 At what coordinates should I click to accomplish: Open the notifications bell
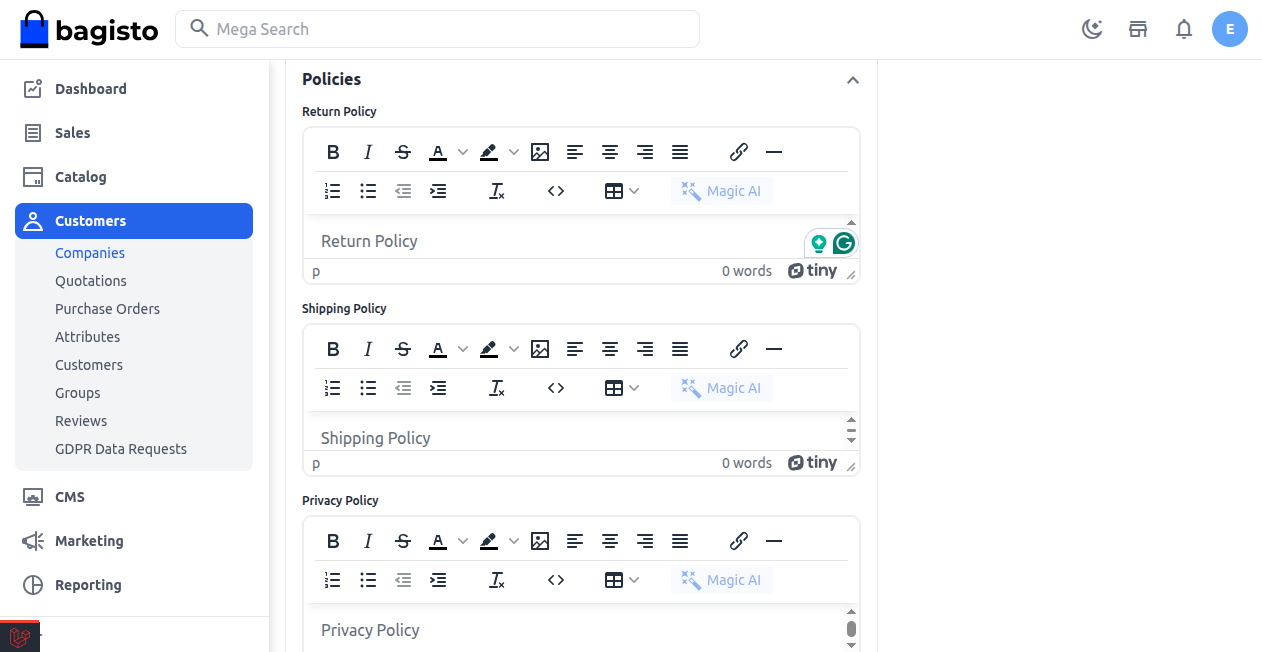coord(1184,29)
